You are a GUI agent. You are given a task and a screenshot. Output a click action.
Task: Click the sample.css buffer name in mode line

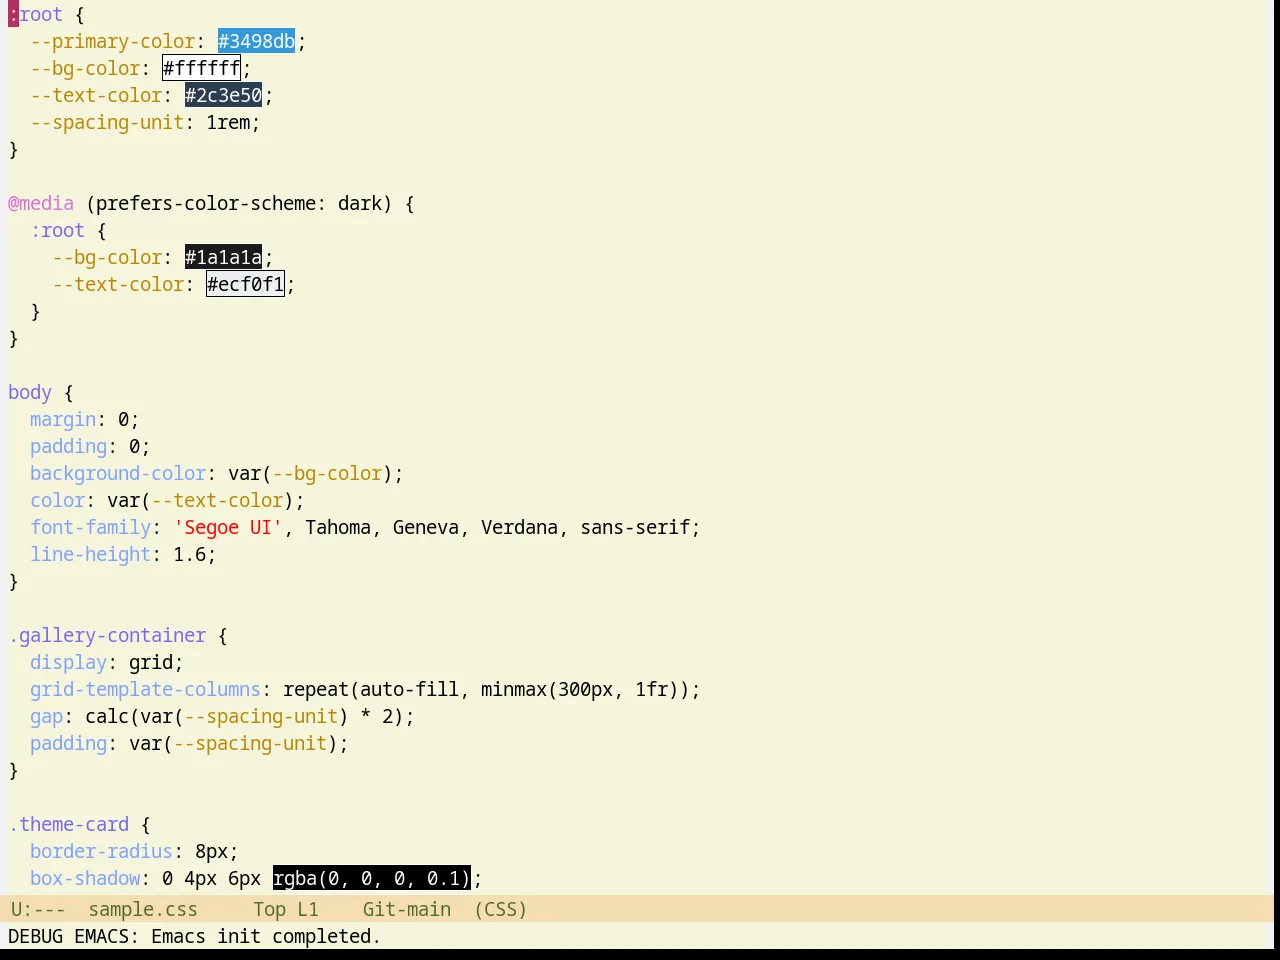coord(142,909)
